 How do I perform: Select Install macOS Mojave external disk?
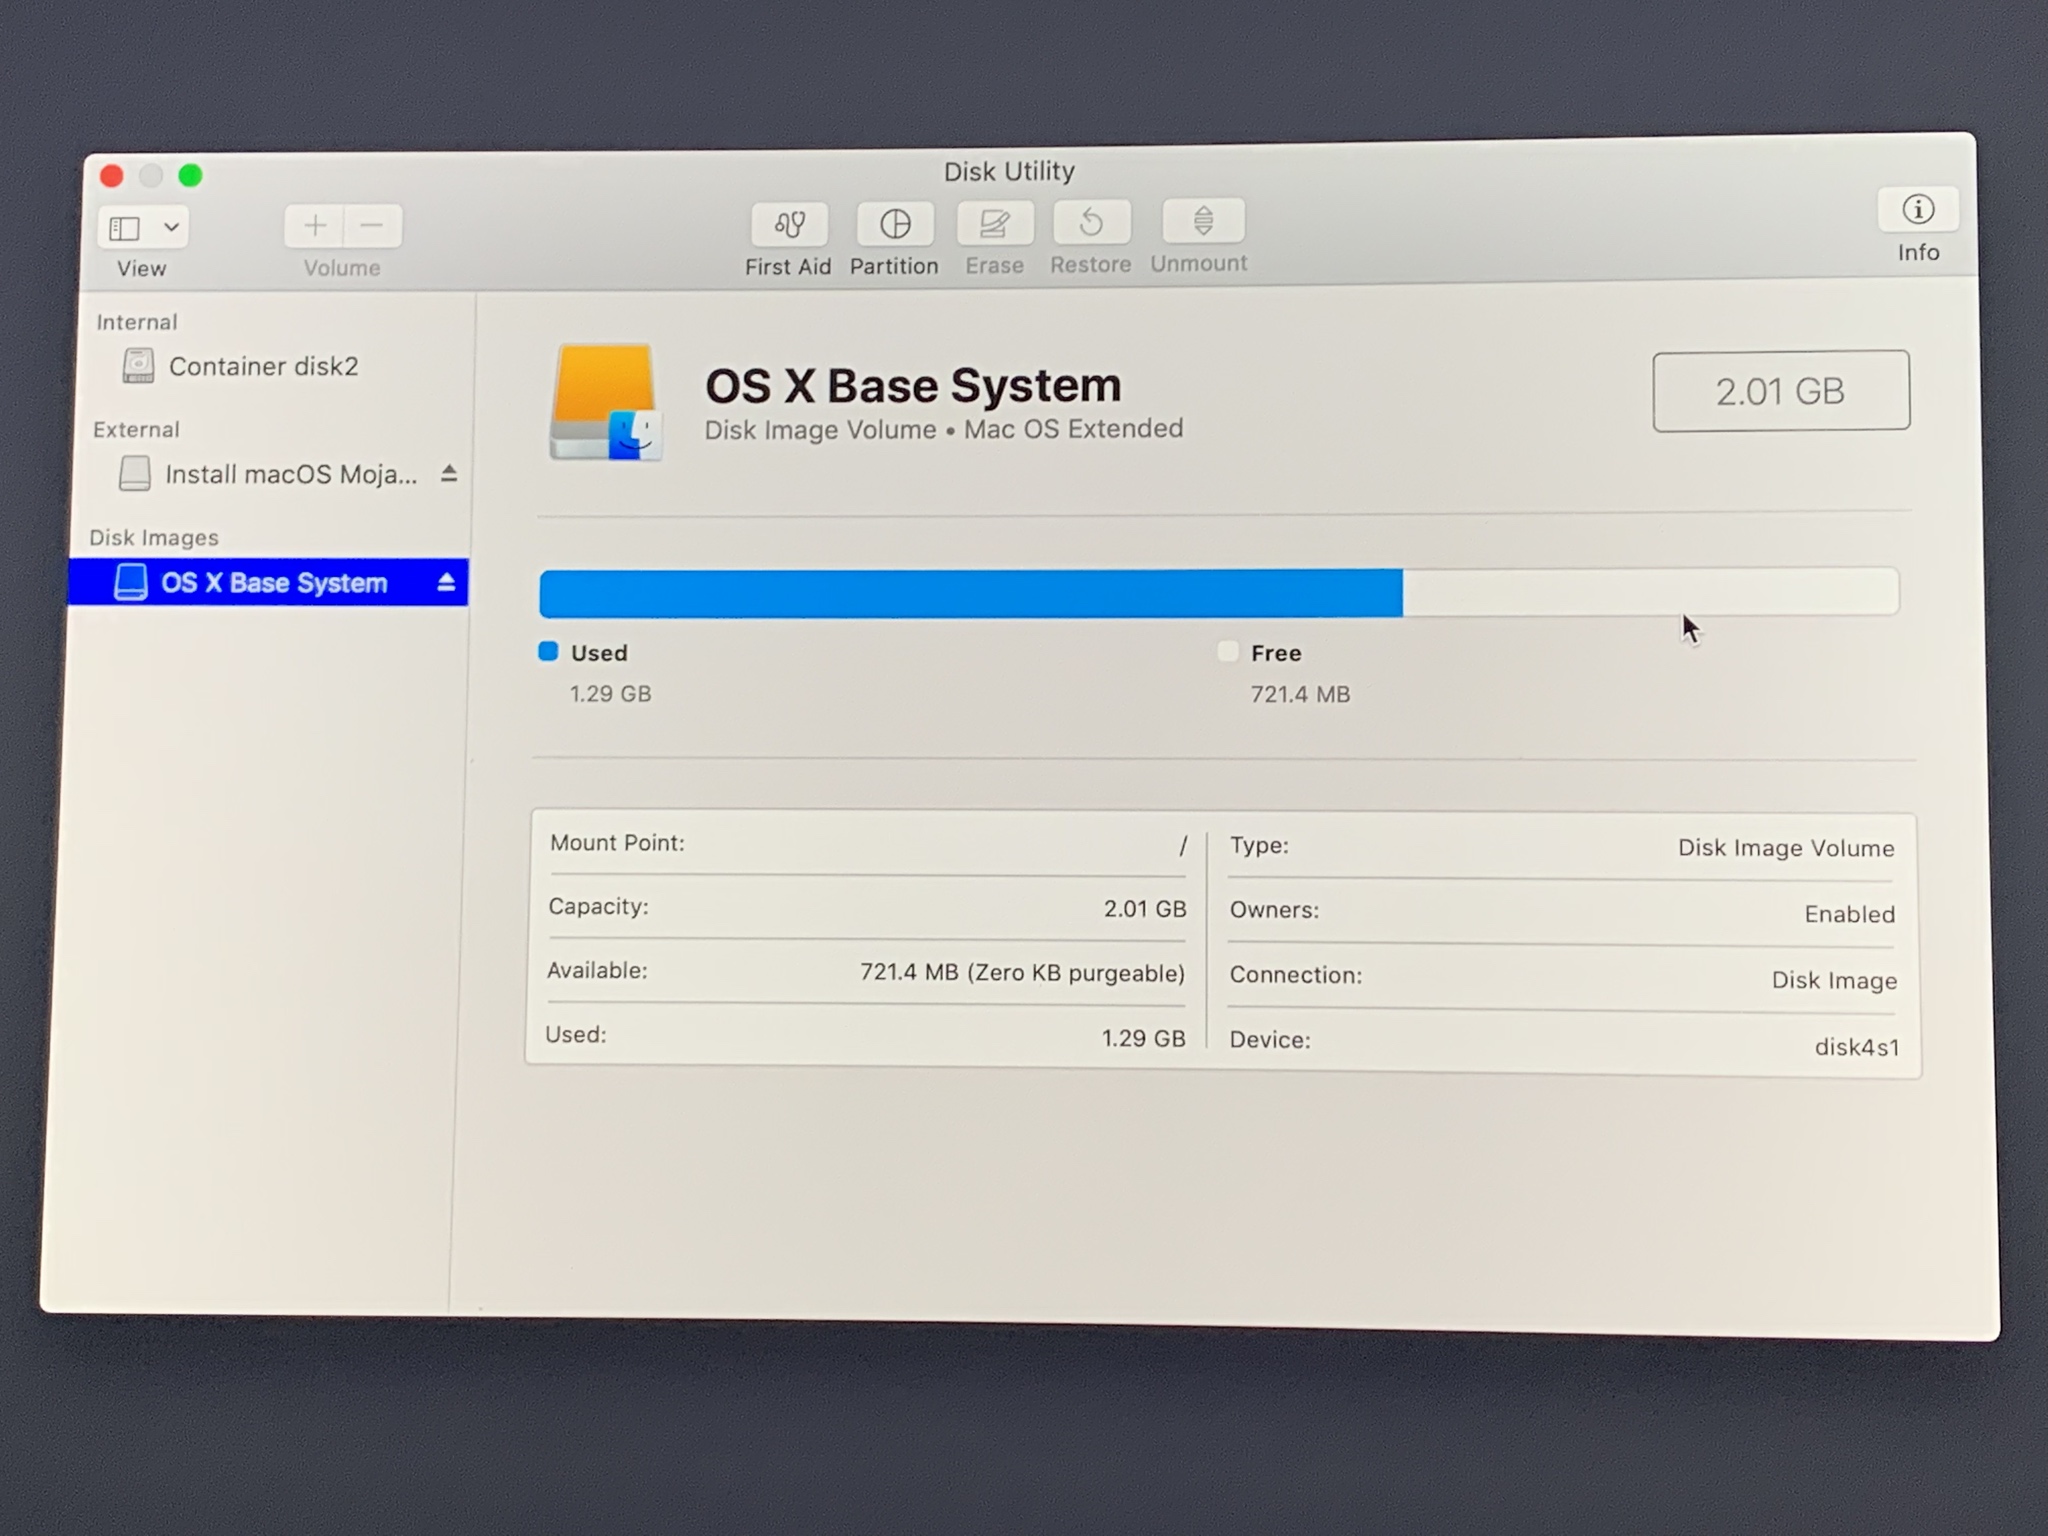pyautogui.click(x=289, y=474)
